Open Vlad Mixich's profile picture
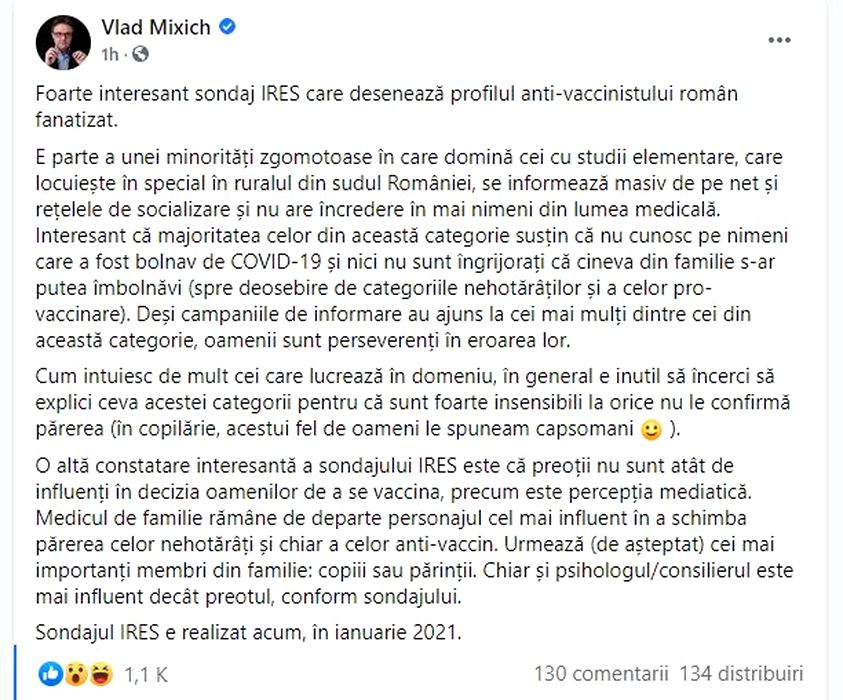Screen dimensions: 843x700 pos(61,40)
